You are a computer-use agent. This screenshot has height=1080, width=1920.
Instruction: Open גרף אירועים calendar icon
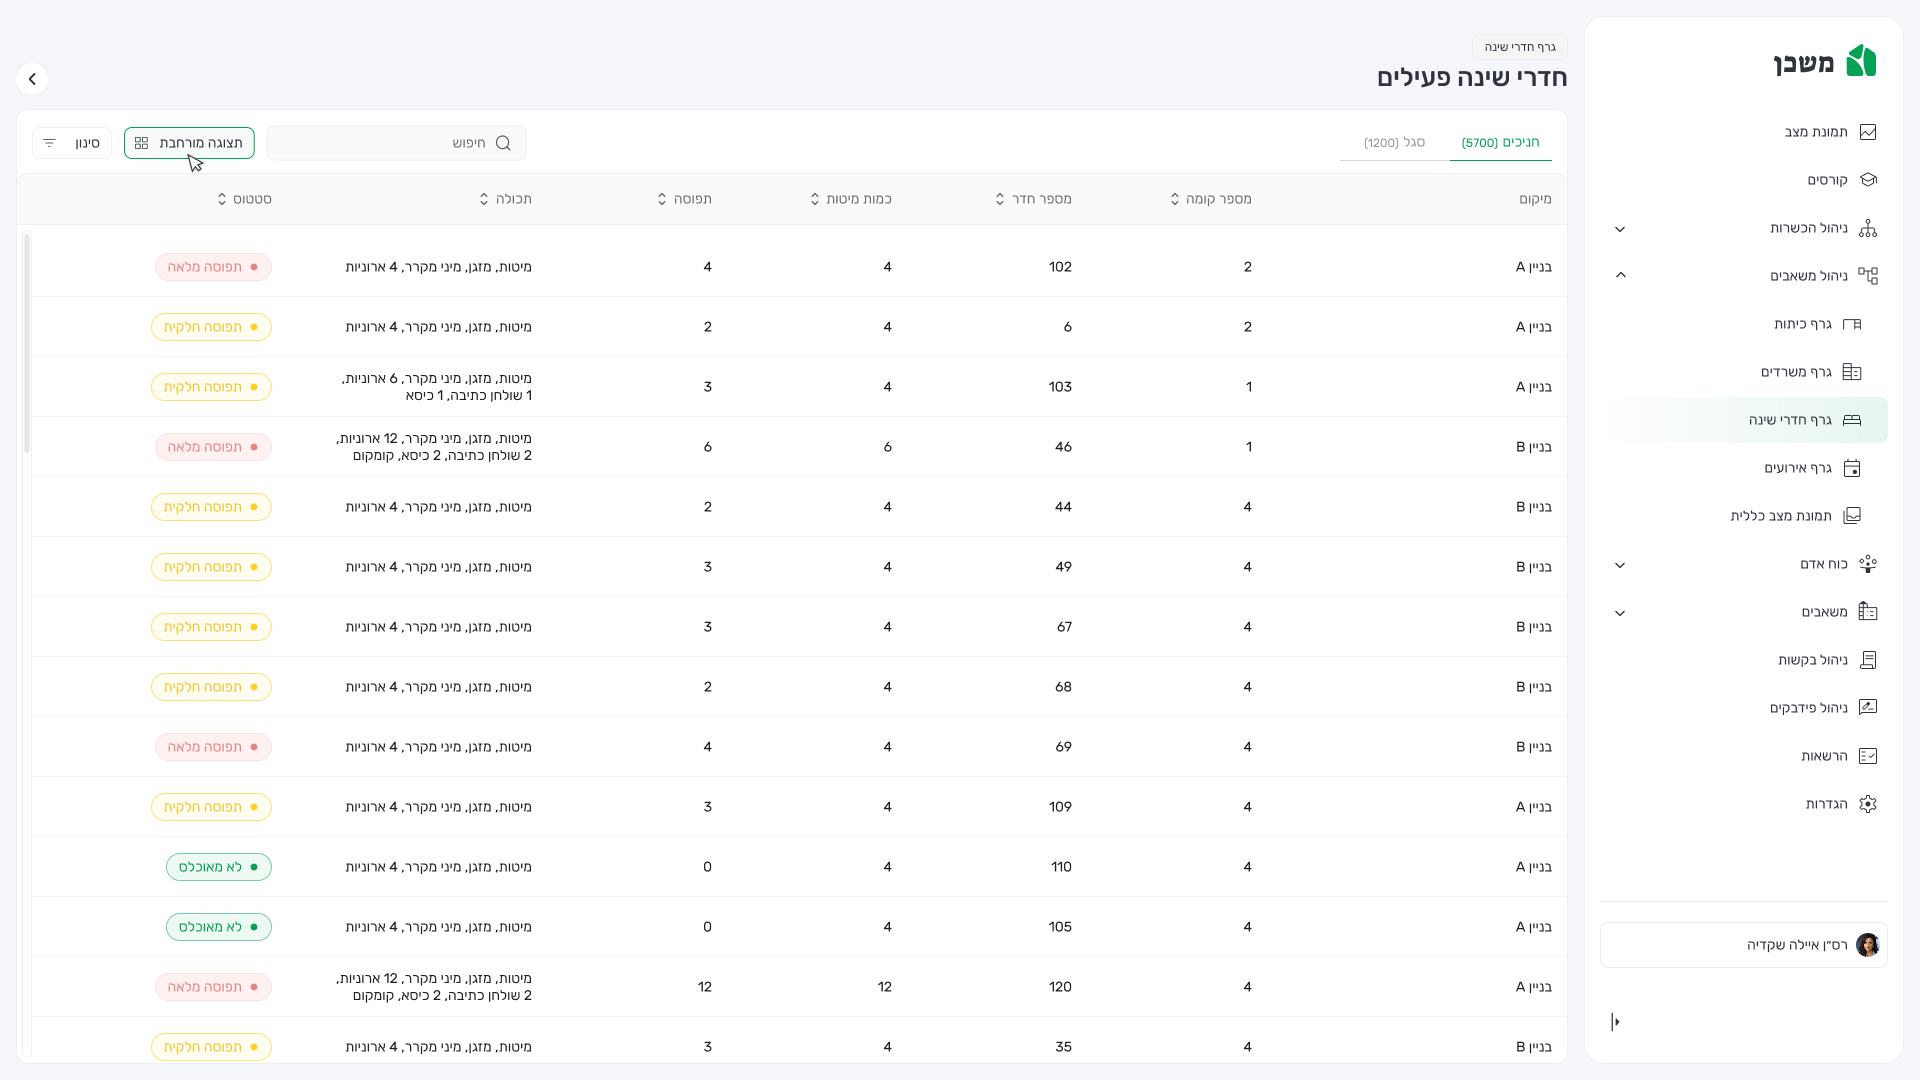point(1852,468)
